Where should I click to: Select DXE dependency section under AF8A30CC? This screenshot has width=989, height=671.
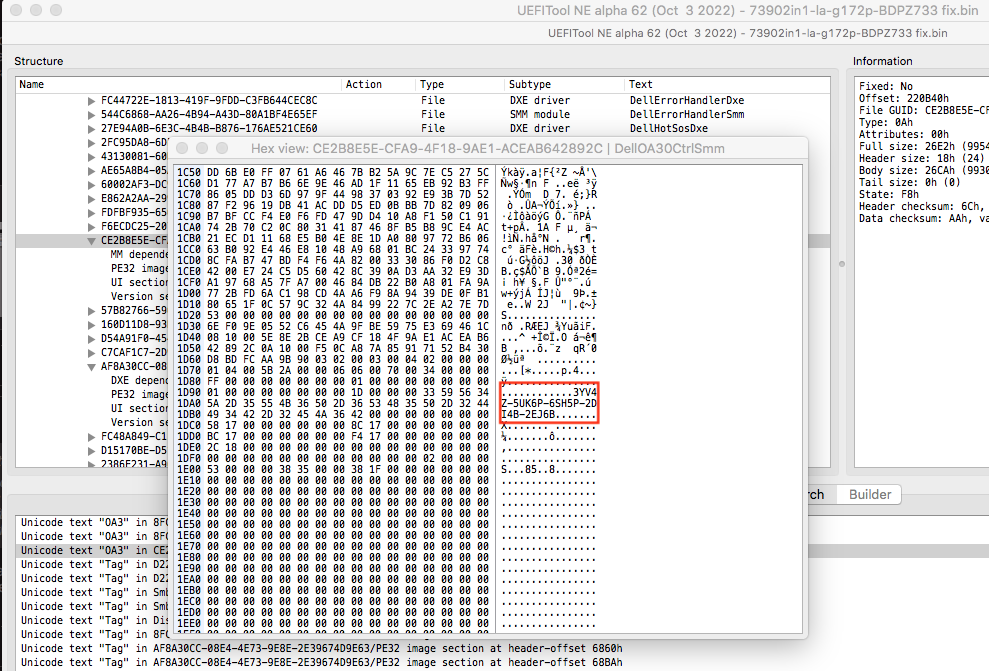(x=139, y=380)
